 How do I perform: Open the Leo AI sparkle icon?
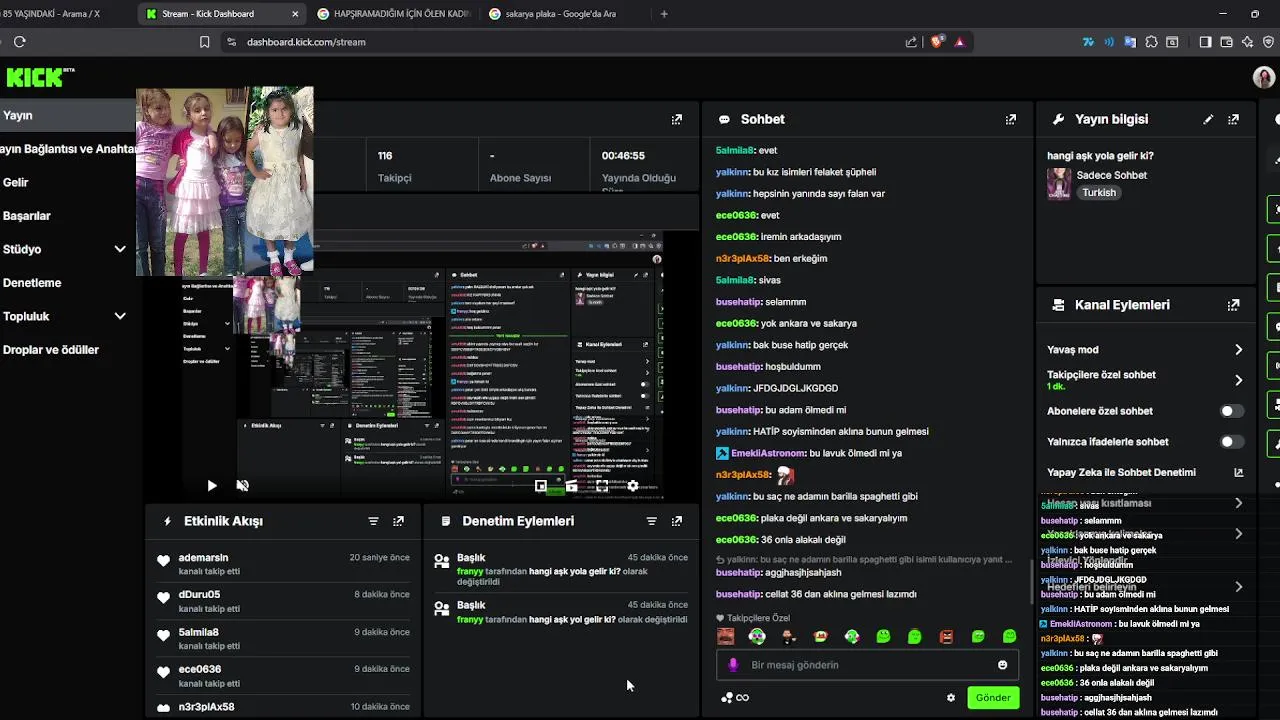(1247, 42)
